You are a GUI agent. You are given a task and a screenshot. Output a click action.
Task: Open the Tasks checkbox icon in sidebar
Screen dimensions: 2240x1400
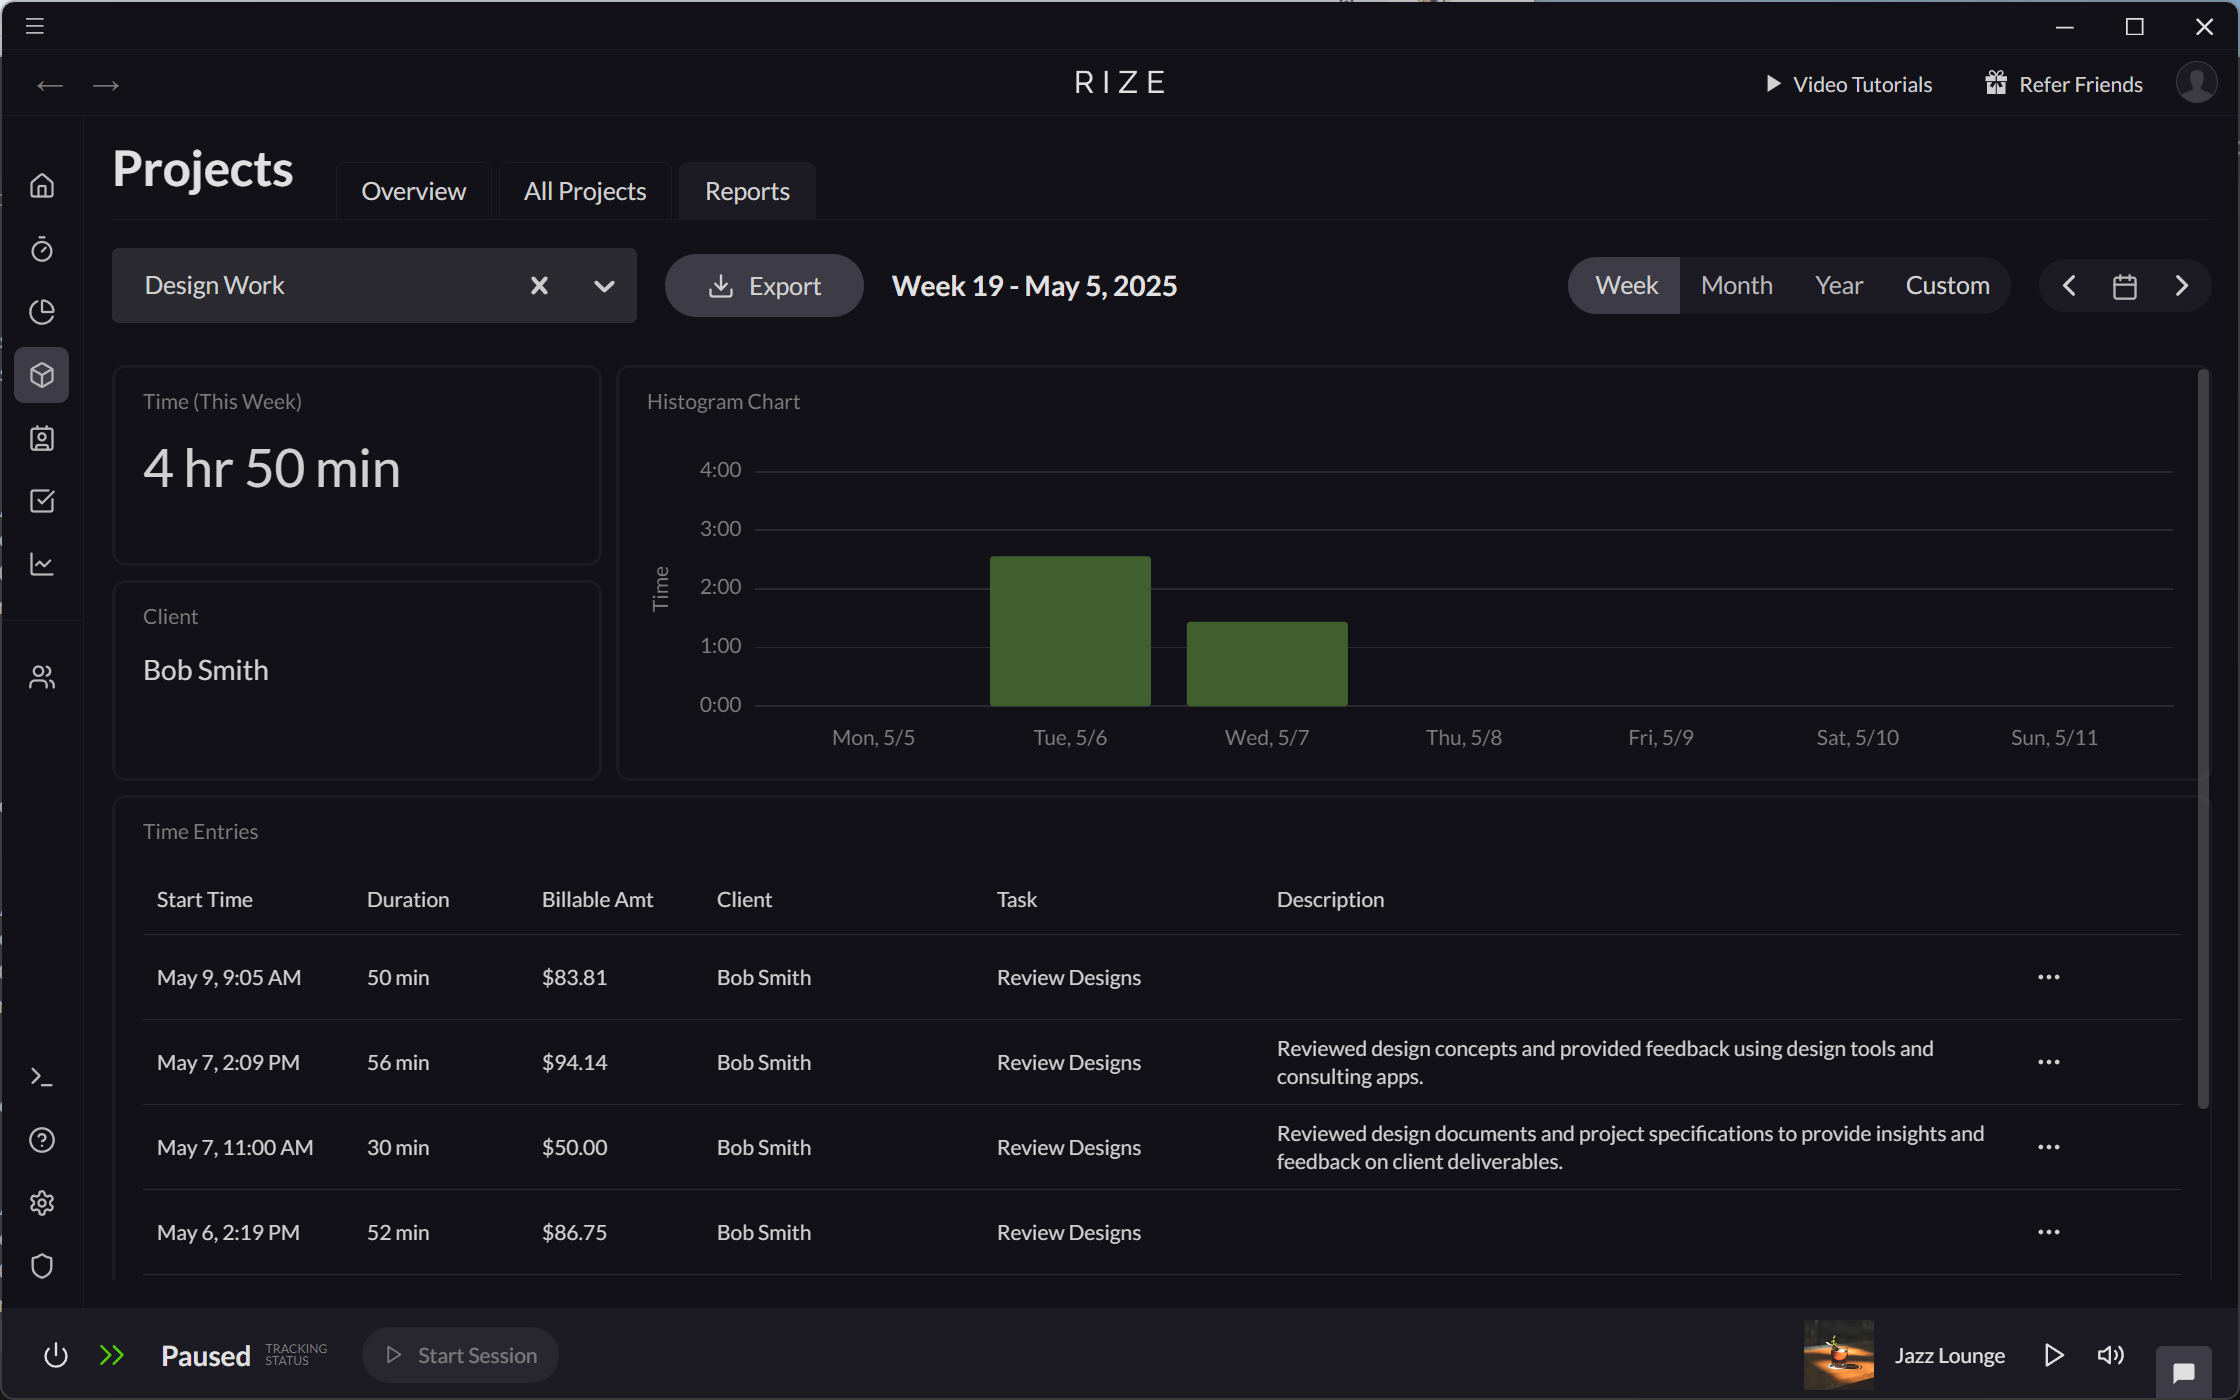[42, 501]
